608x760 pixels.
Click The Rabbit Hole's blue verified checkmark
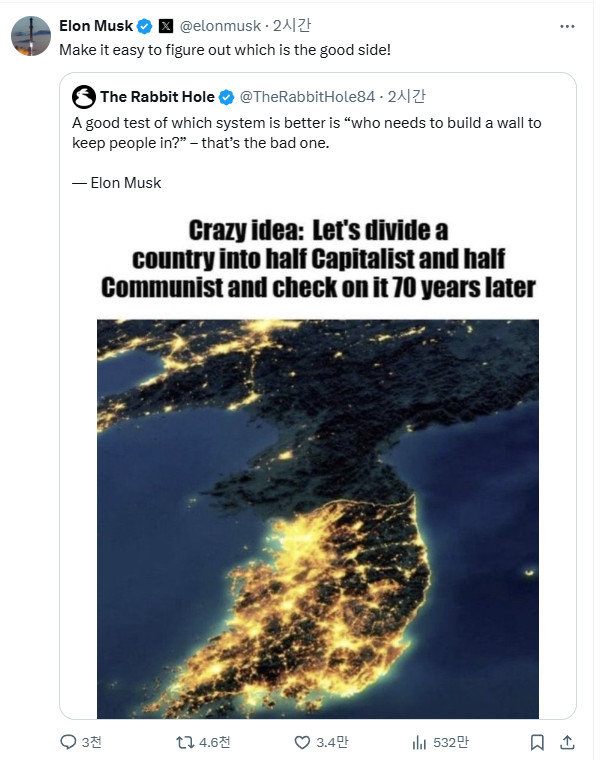(227, 97)
